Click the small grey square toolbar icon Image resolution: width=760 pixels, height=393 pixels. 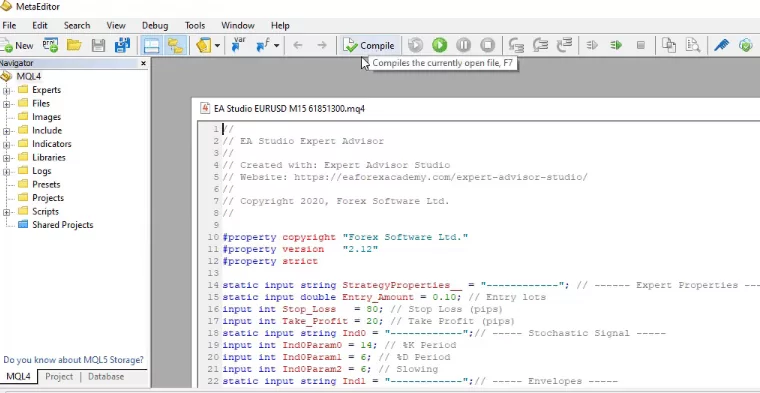(640, 46)
